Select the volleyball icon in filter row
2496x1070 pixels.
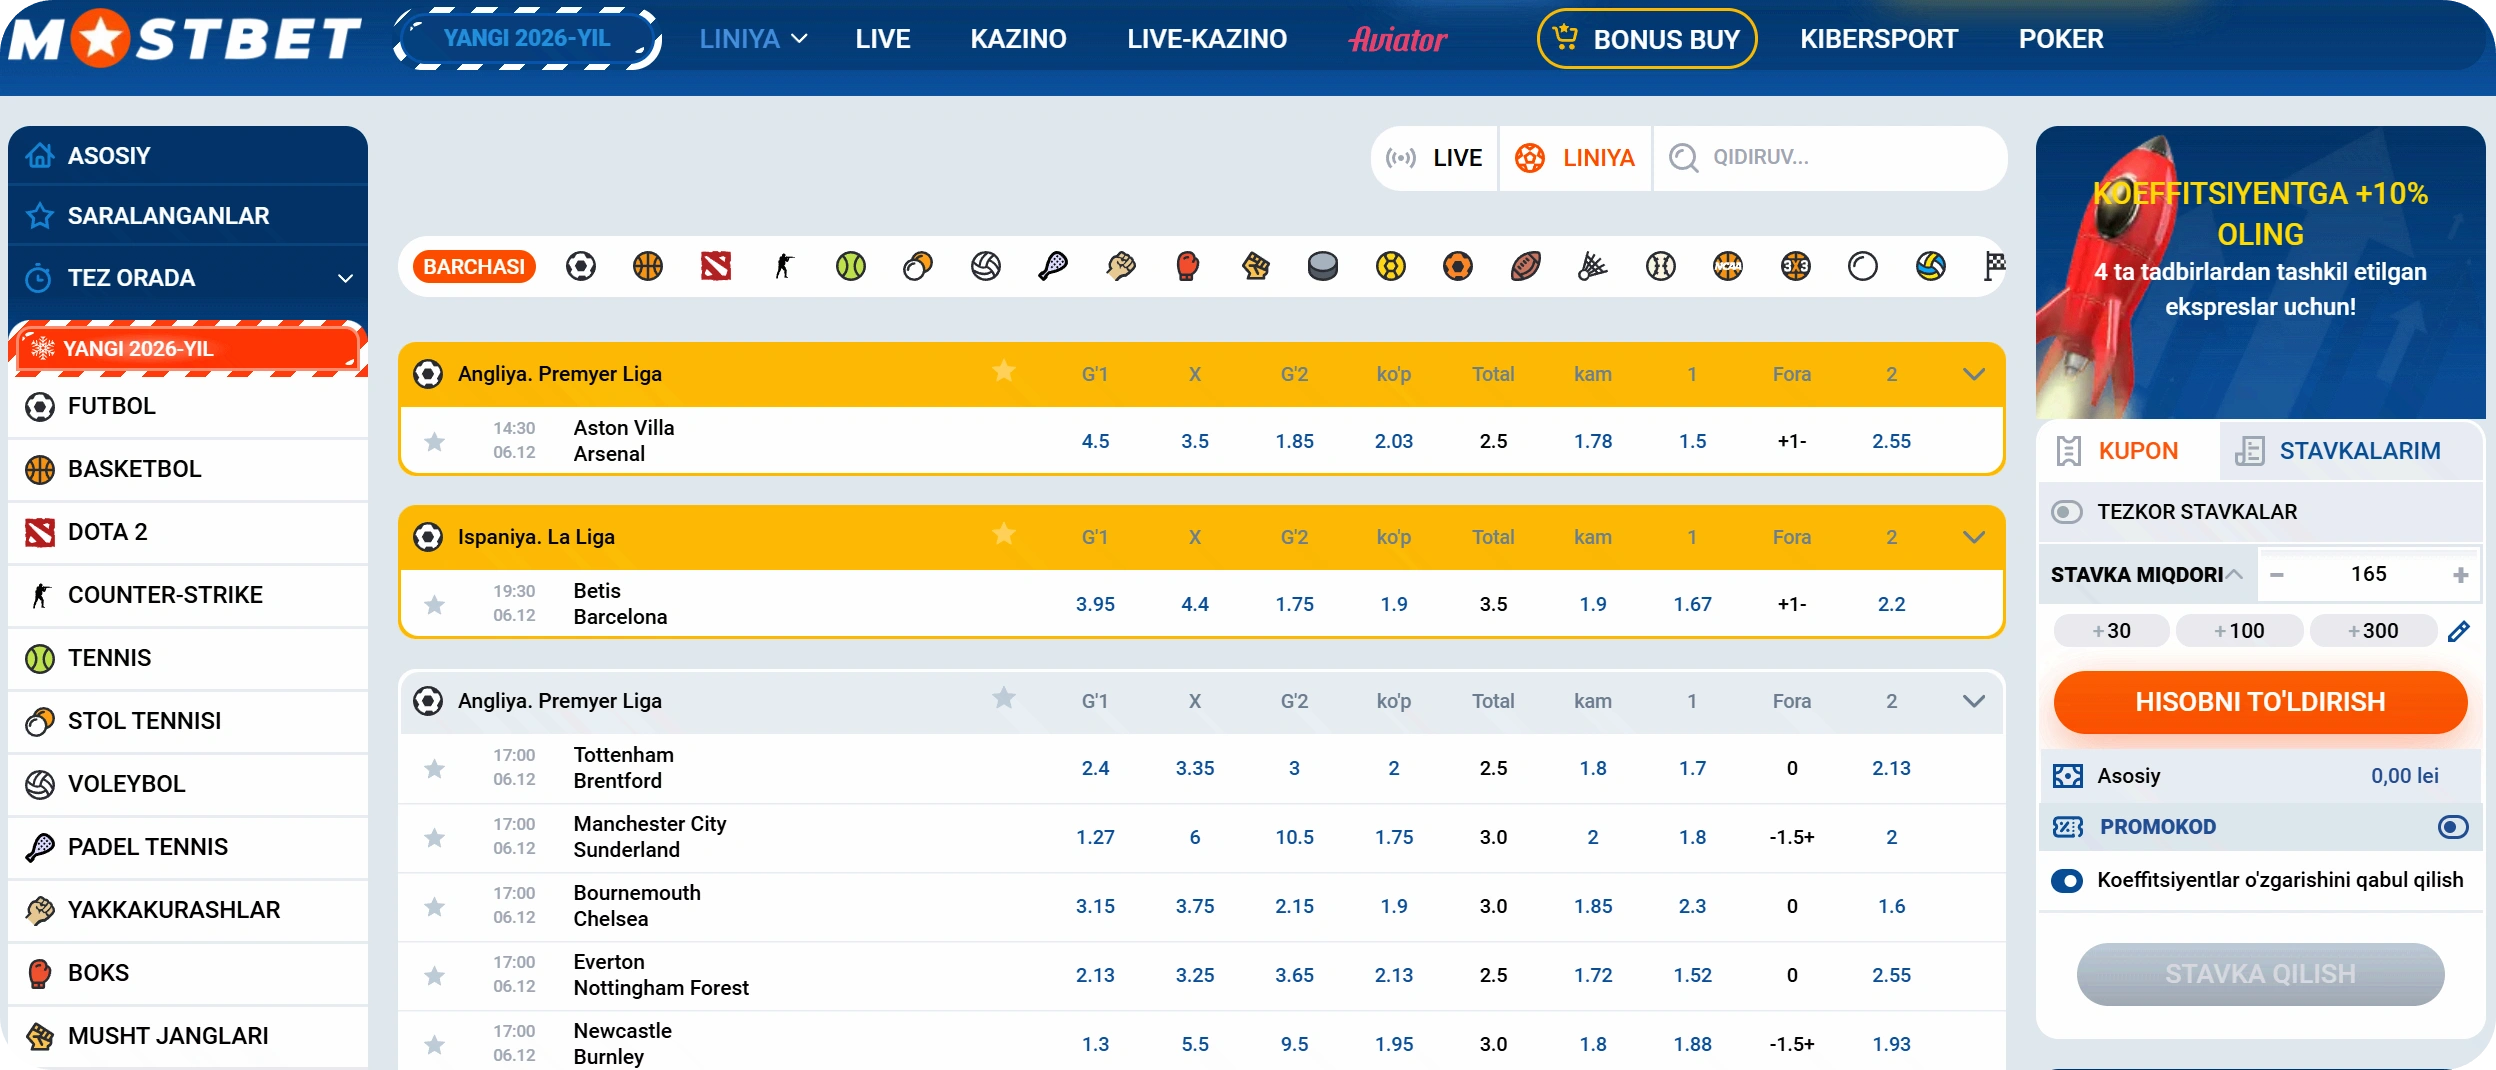(x=986, y=266)
